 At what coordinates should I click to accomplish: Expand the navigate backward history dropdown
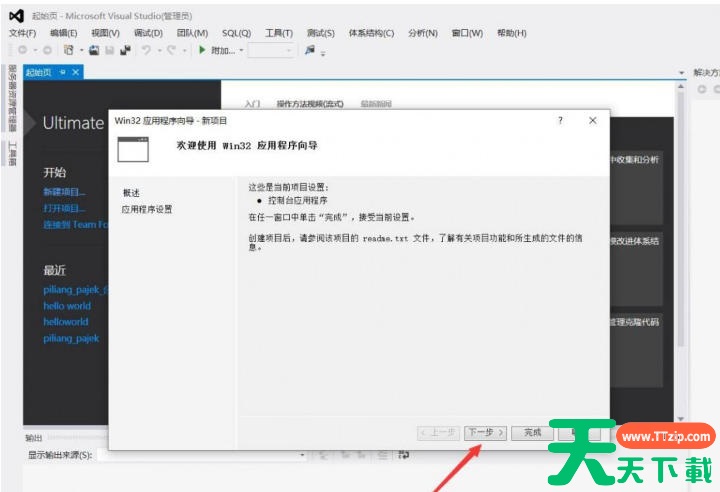point(34,50)
